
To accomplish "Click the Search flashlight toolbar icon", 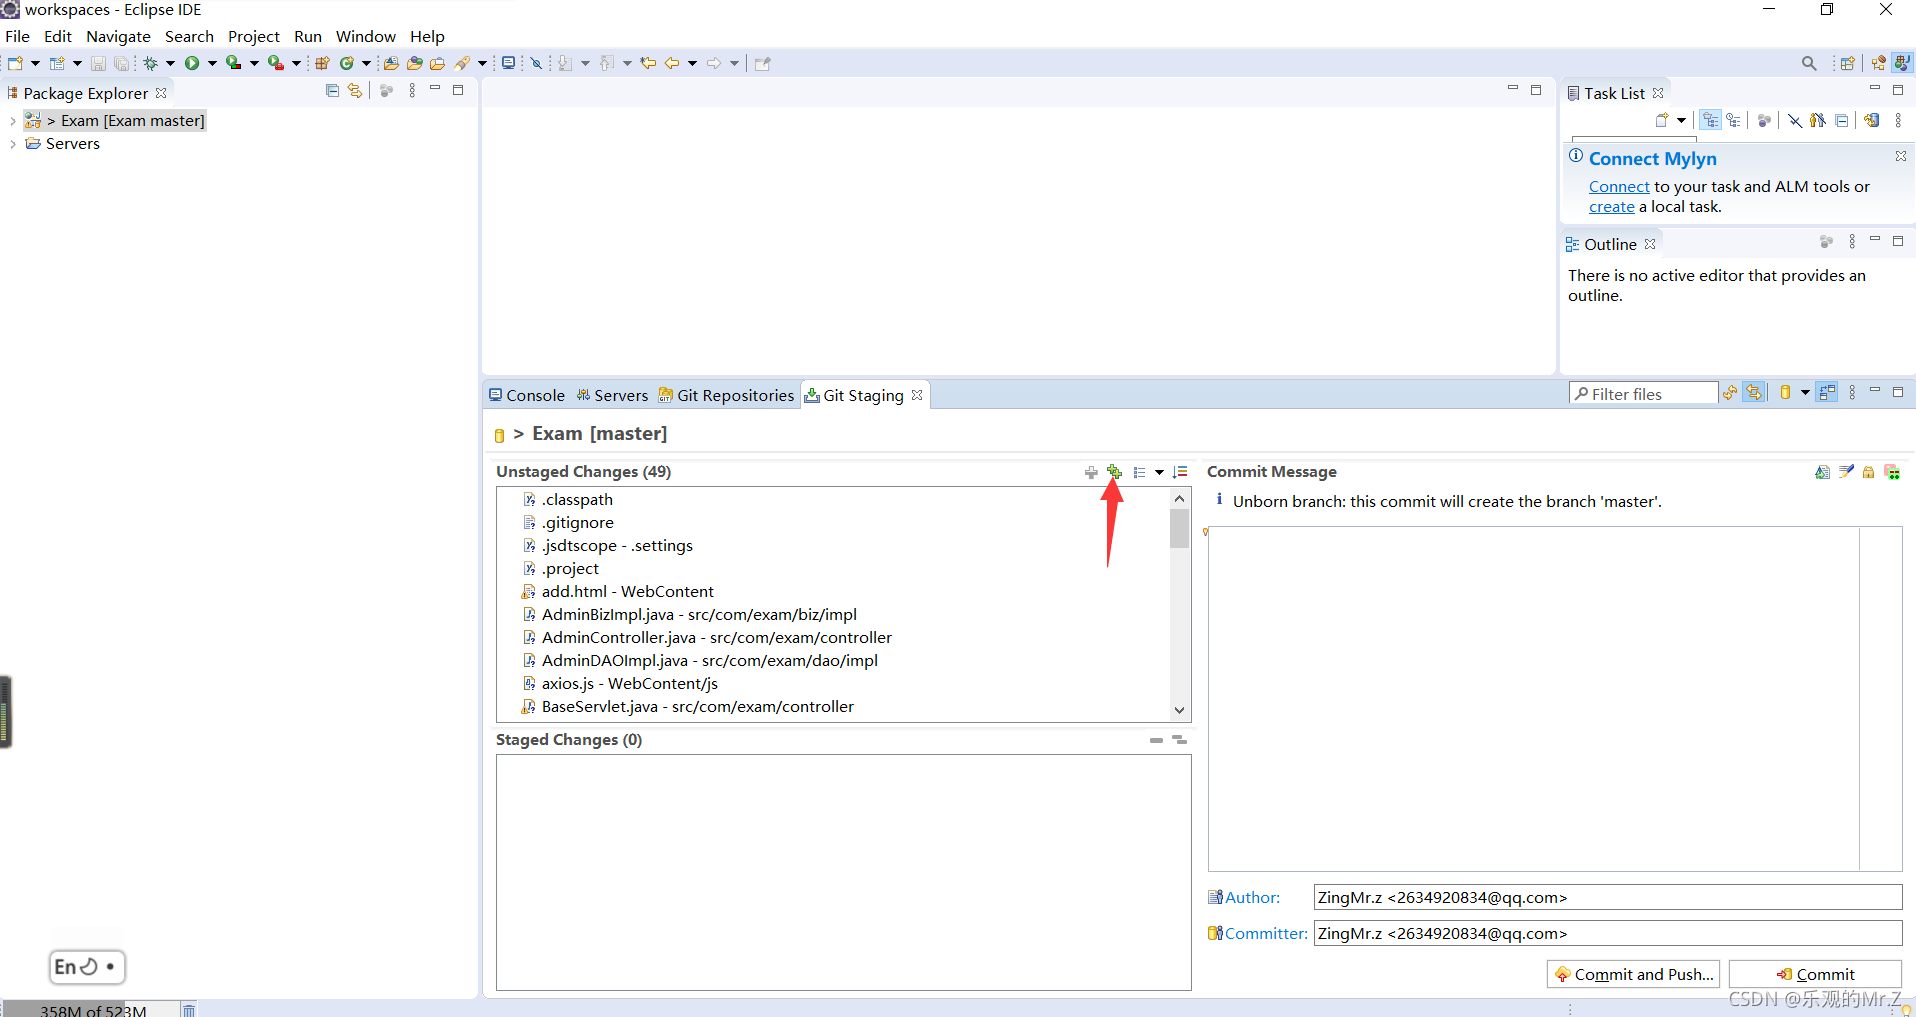I will tap(462, 63).
